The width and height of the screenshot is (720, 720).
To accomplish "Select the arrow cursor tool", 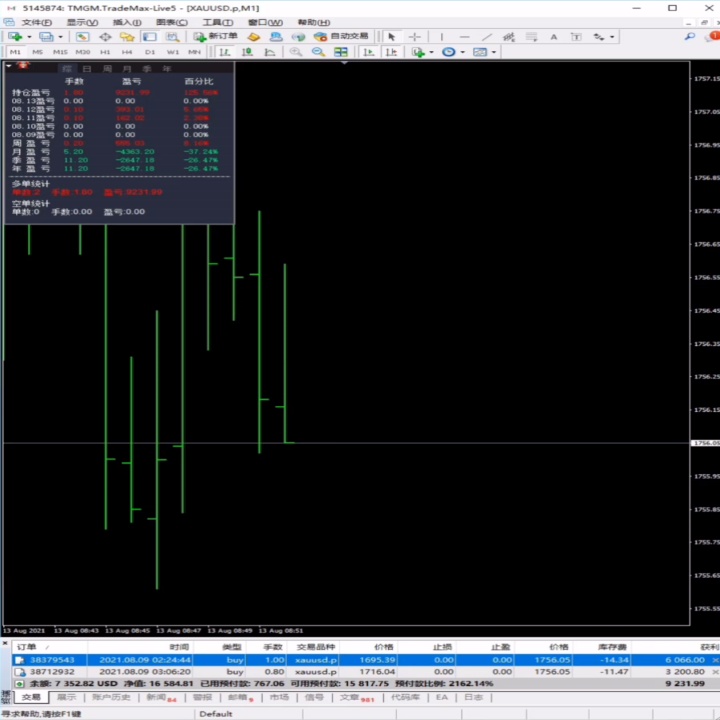I will click(392, 37).
